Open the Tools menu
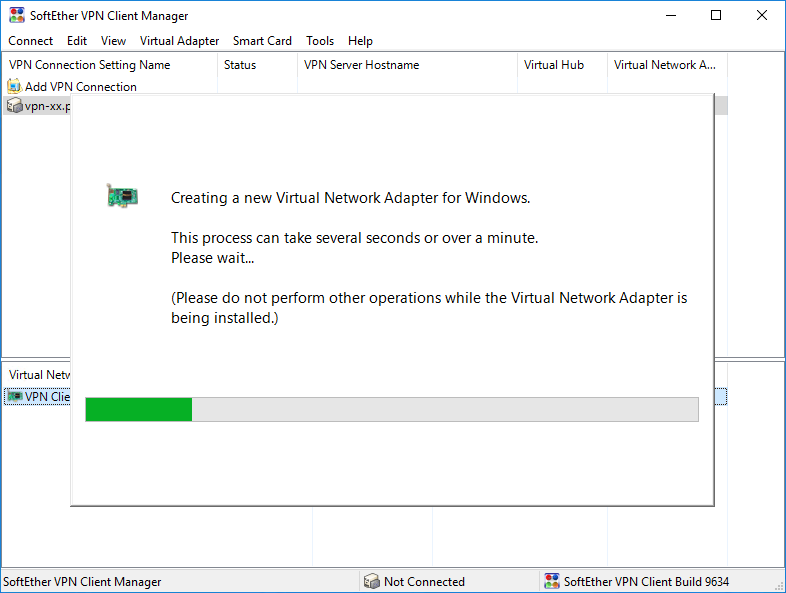786x593 pixels. 320,41
